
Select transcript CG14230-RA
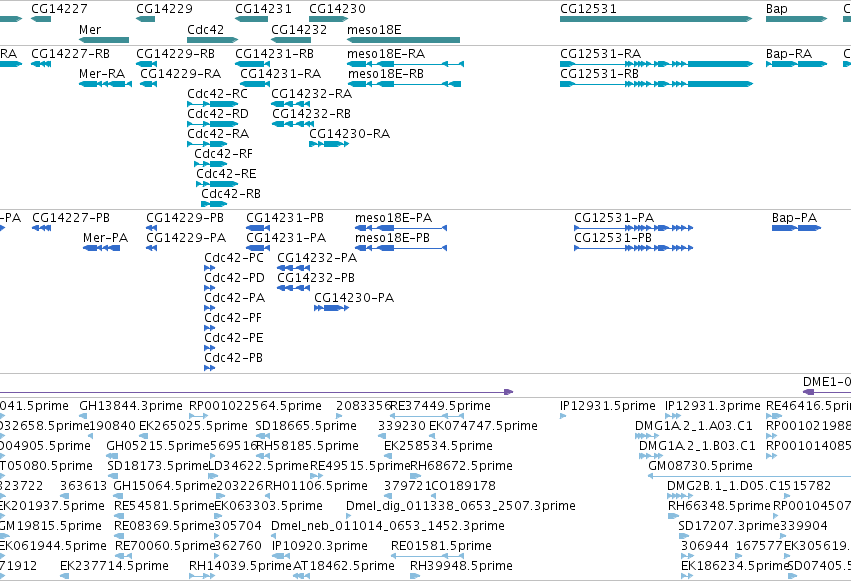coord(329,144)
